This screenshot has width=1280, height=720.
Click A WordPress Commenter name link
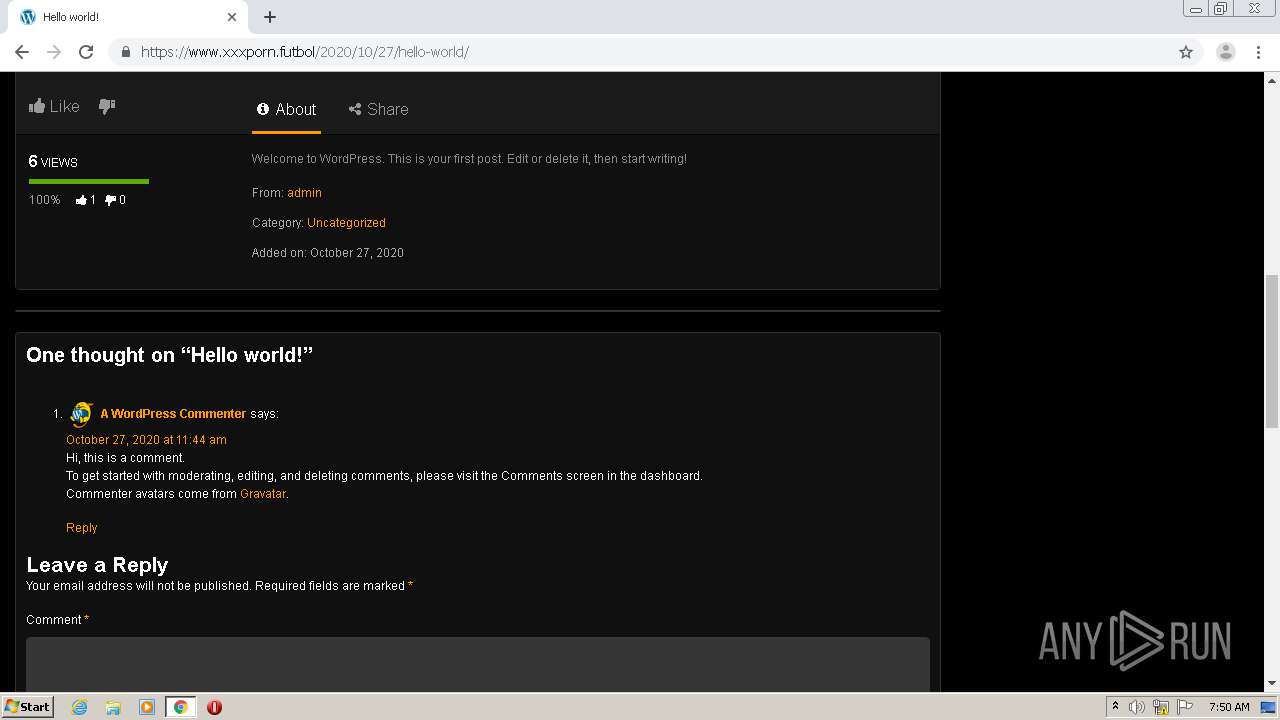click(173, 413)
